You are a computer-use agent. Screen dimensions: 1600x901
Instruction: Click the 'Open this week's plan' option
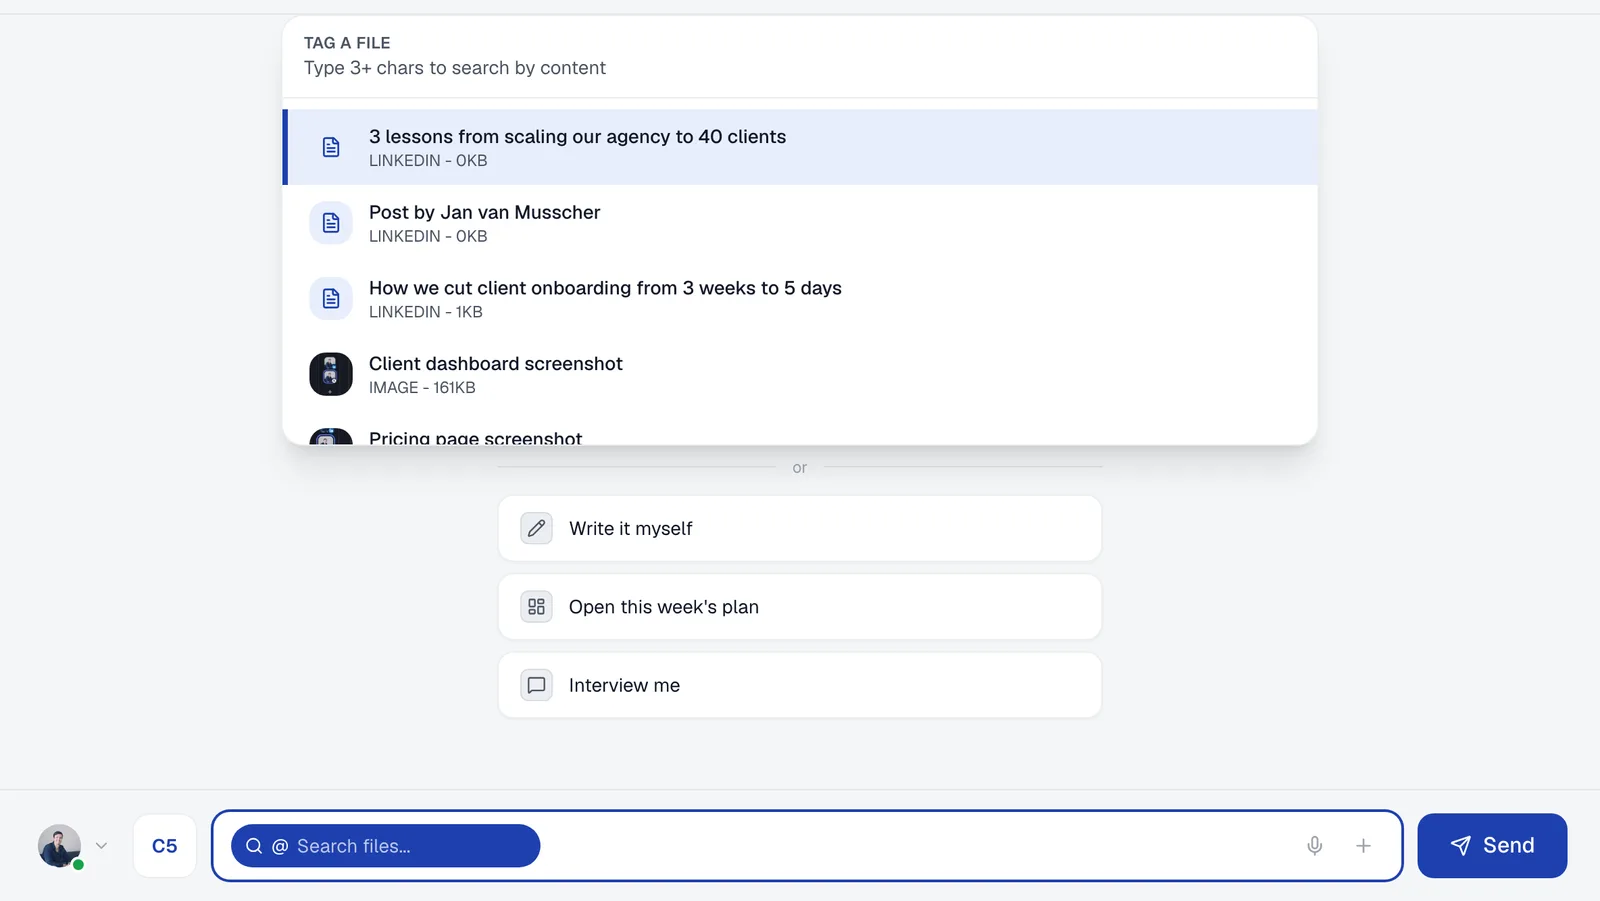click(x=800, y=607)
